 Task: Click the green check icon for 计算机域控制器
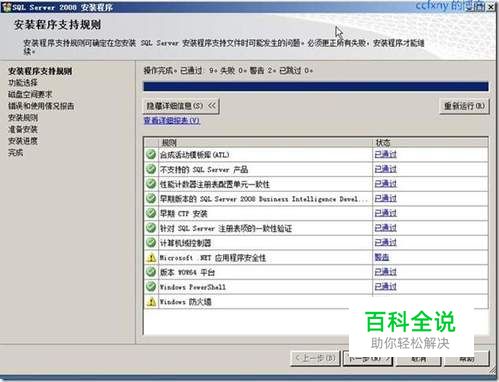pos(151,242)
